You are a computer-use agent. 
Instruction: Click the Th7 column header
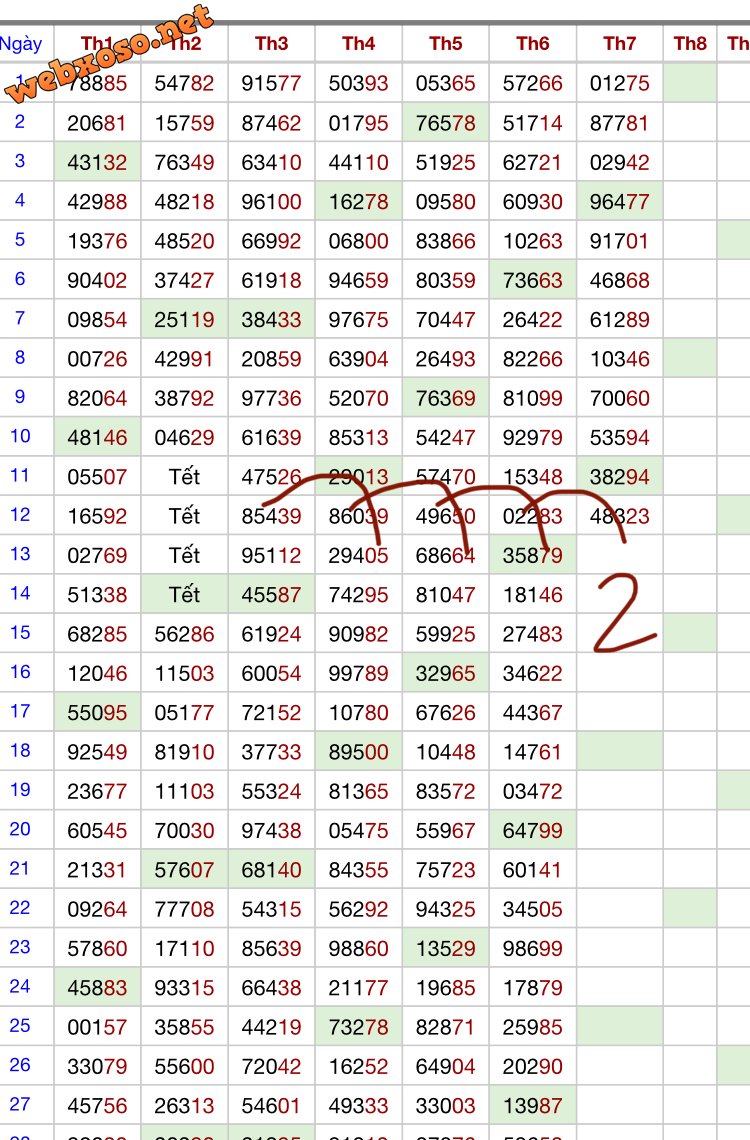click(619, 43)
